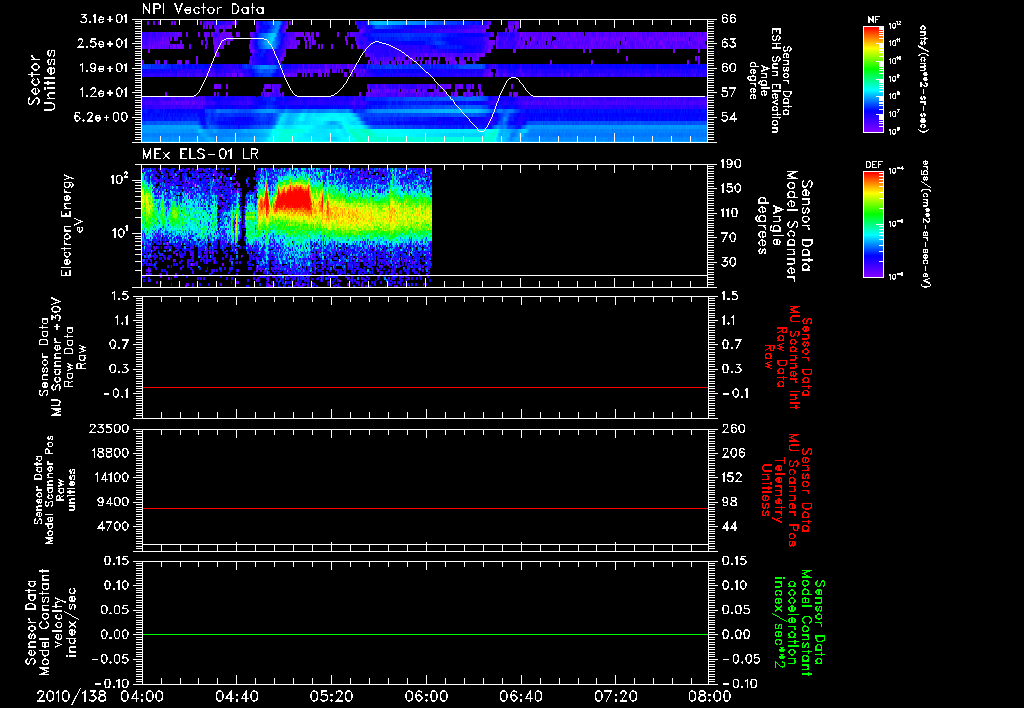Click the 260 telemetry tick value
The height and width of the screenshot is (708, 1024).
pyautogui.click(x=732, y=429)
